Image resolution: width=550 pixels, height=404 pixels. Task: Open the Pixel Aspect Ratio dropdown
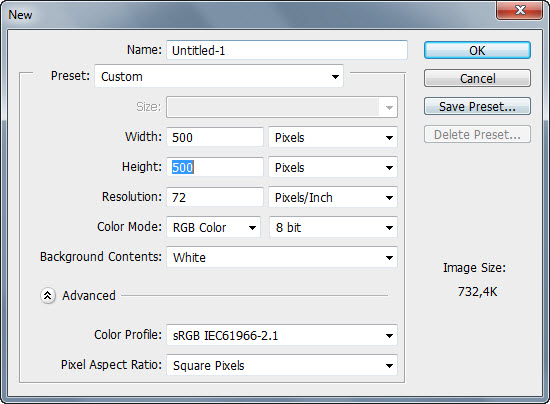282,365
